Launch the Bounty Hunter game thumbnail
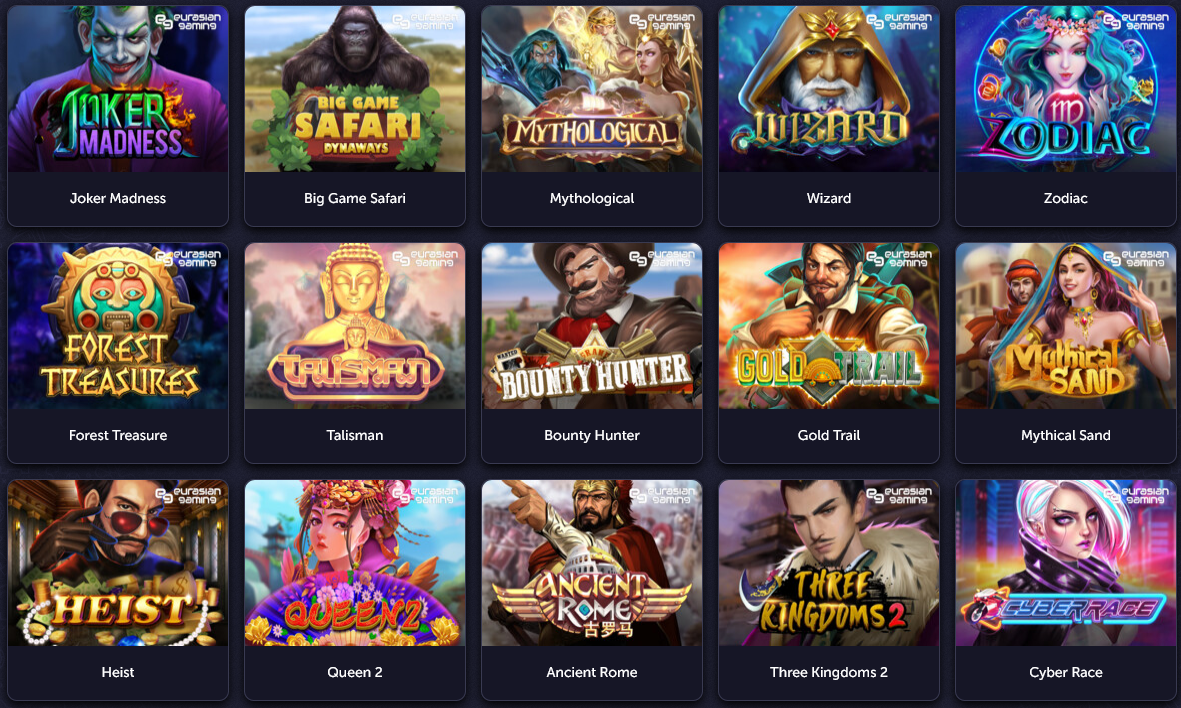This screenshot has width=1181, height=708. 592,326
